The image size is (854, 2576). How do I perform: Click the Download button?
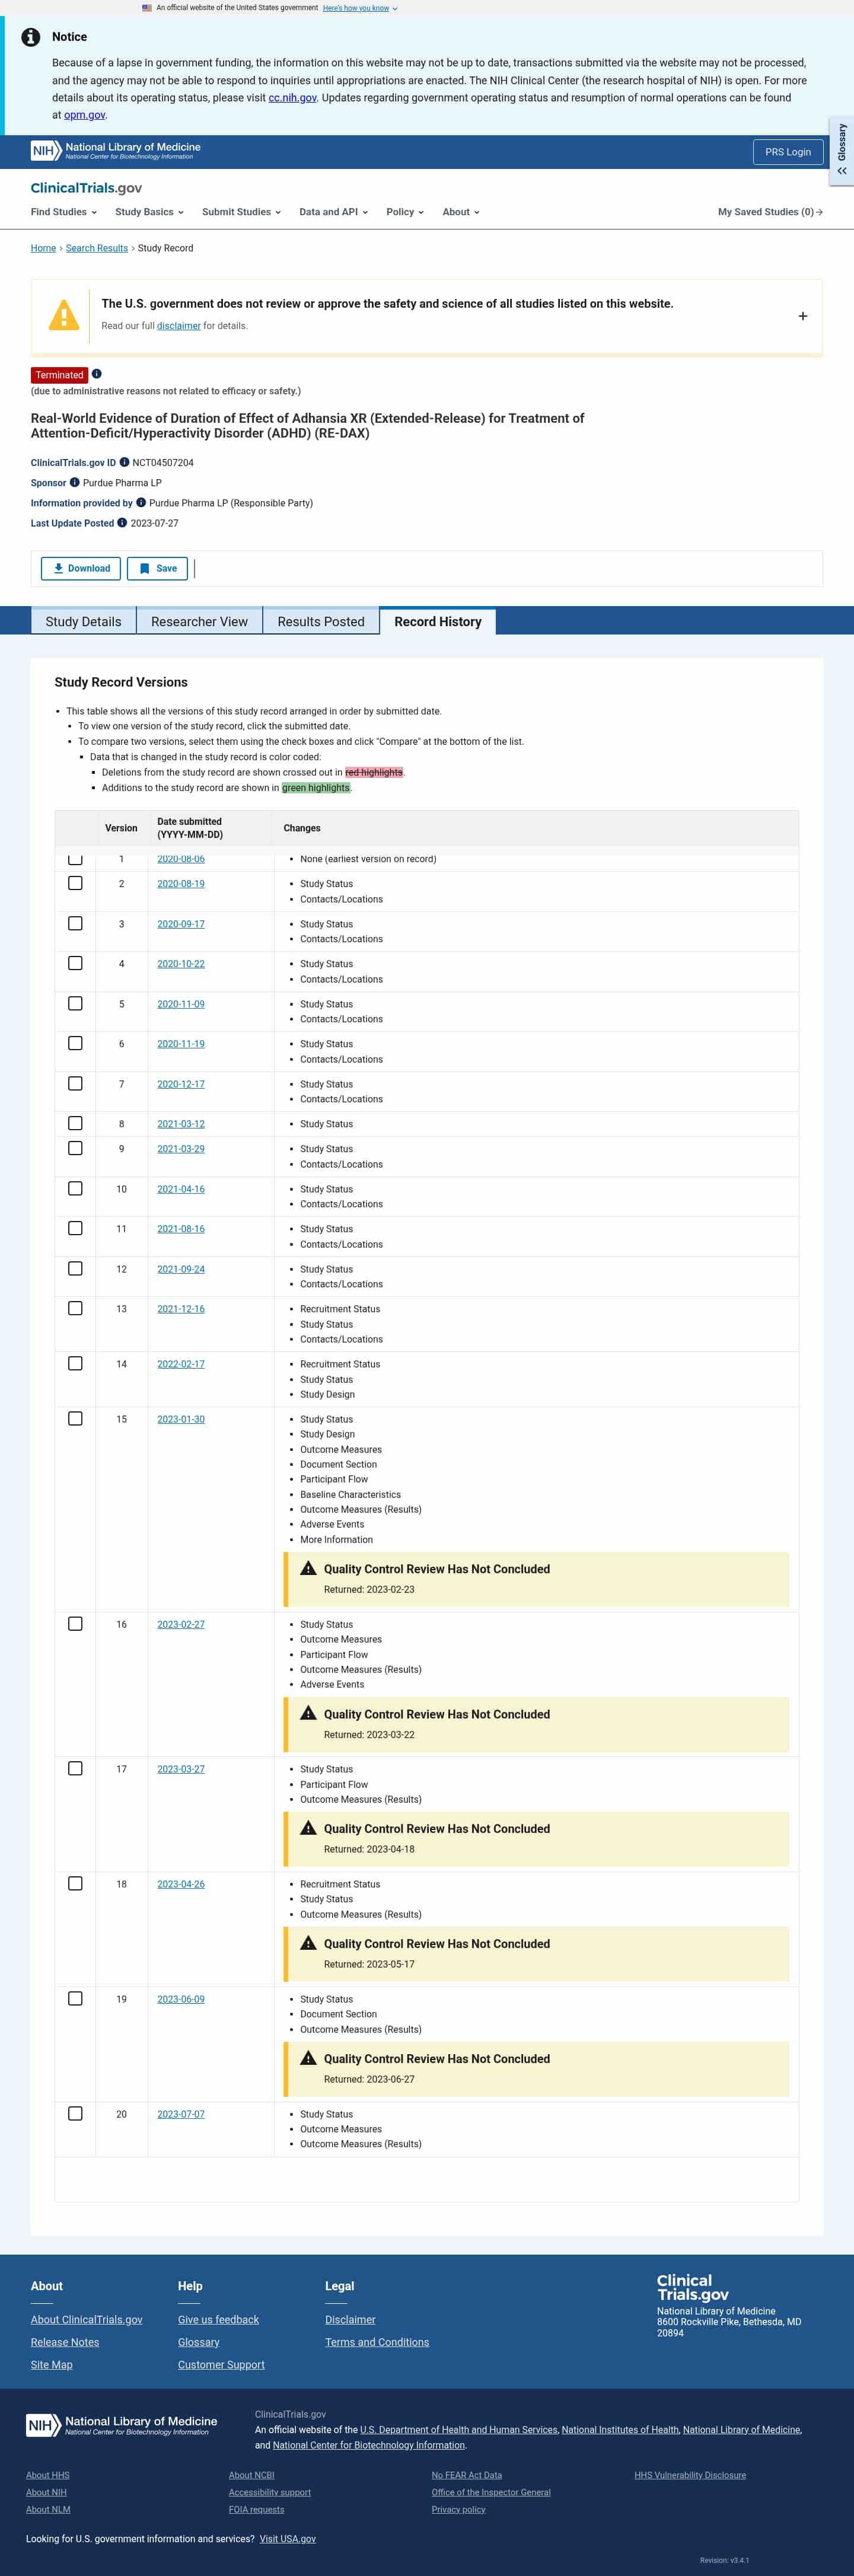81,568
